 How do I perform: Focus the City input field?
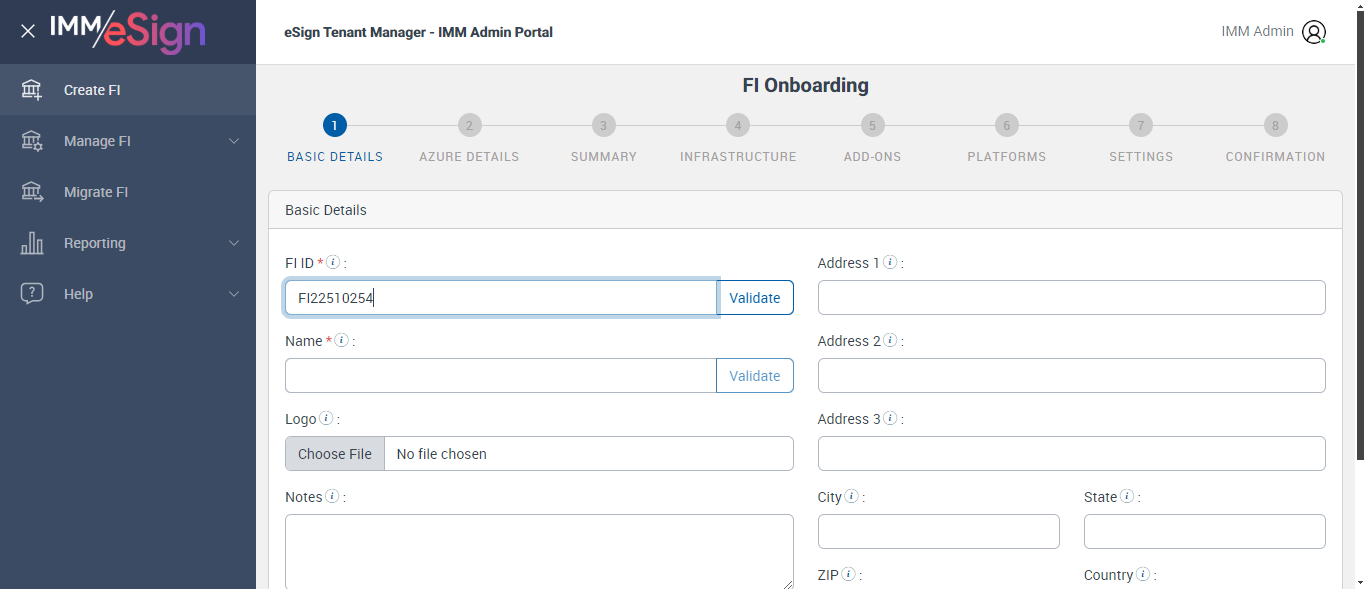[x=938, y=532]
